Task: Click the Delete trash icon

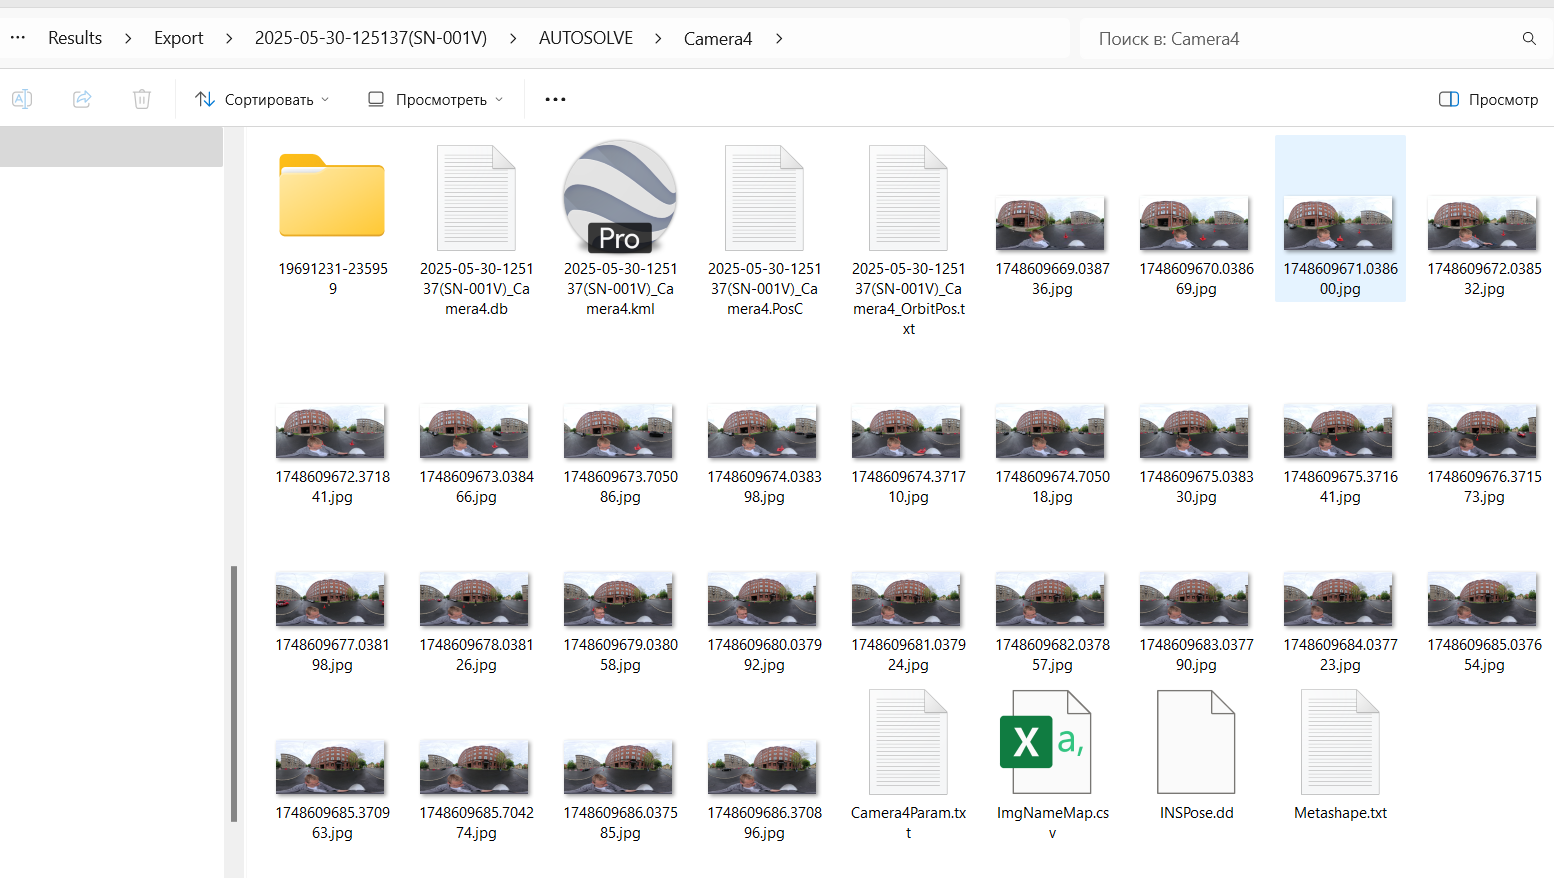Action: [142, 99]
